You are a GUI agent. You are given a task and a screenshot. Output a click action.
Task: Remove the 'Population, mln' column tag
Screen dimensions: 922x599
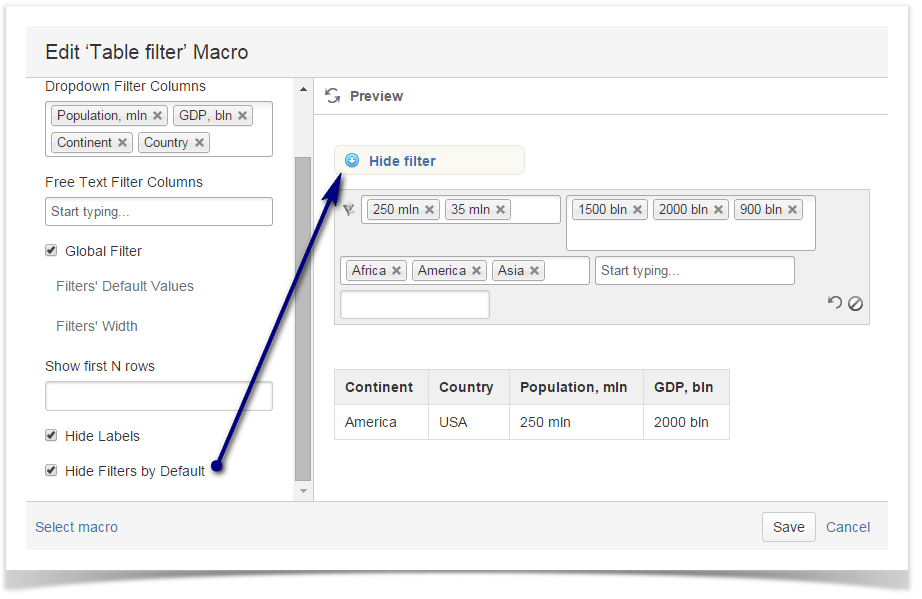click(x=157, y=116)
